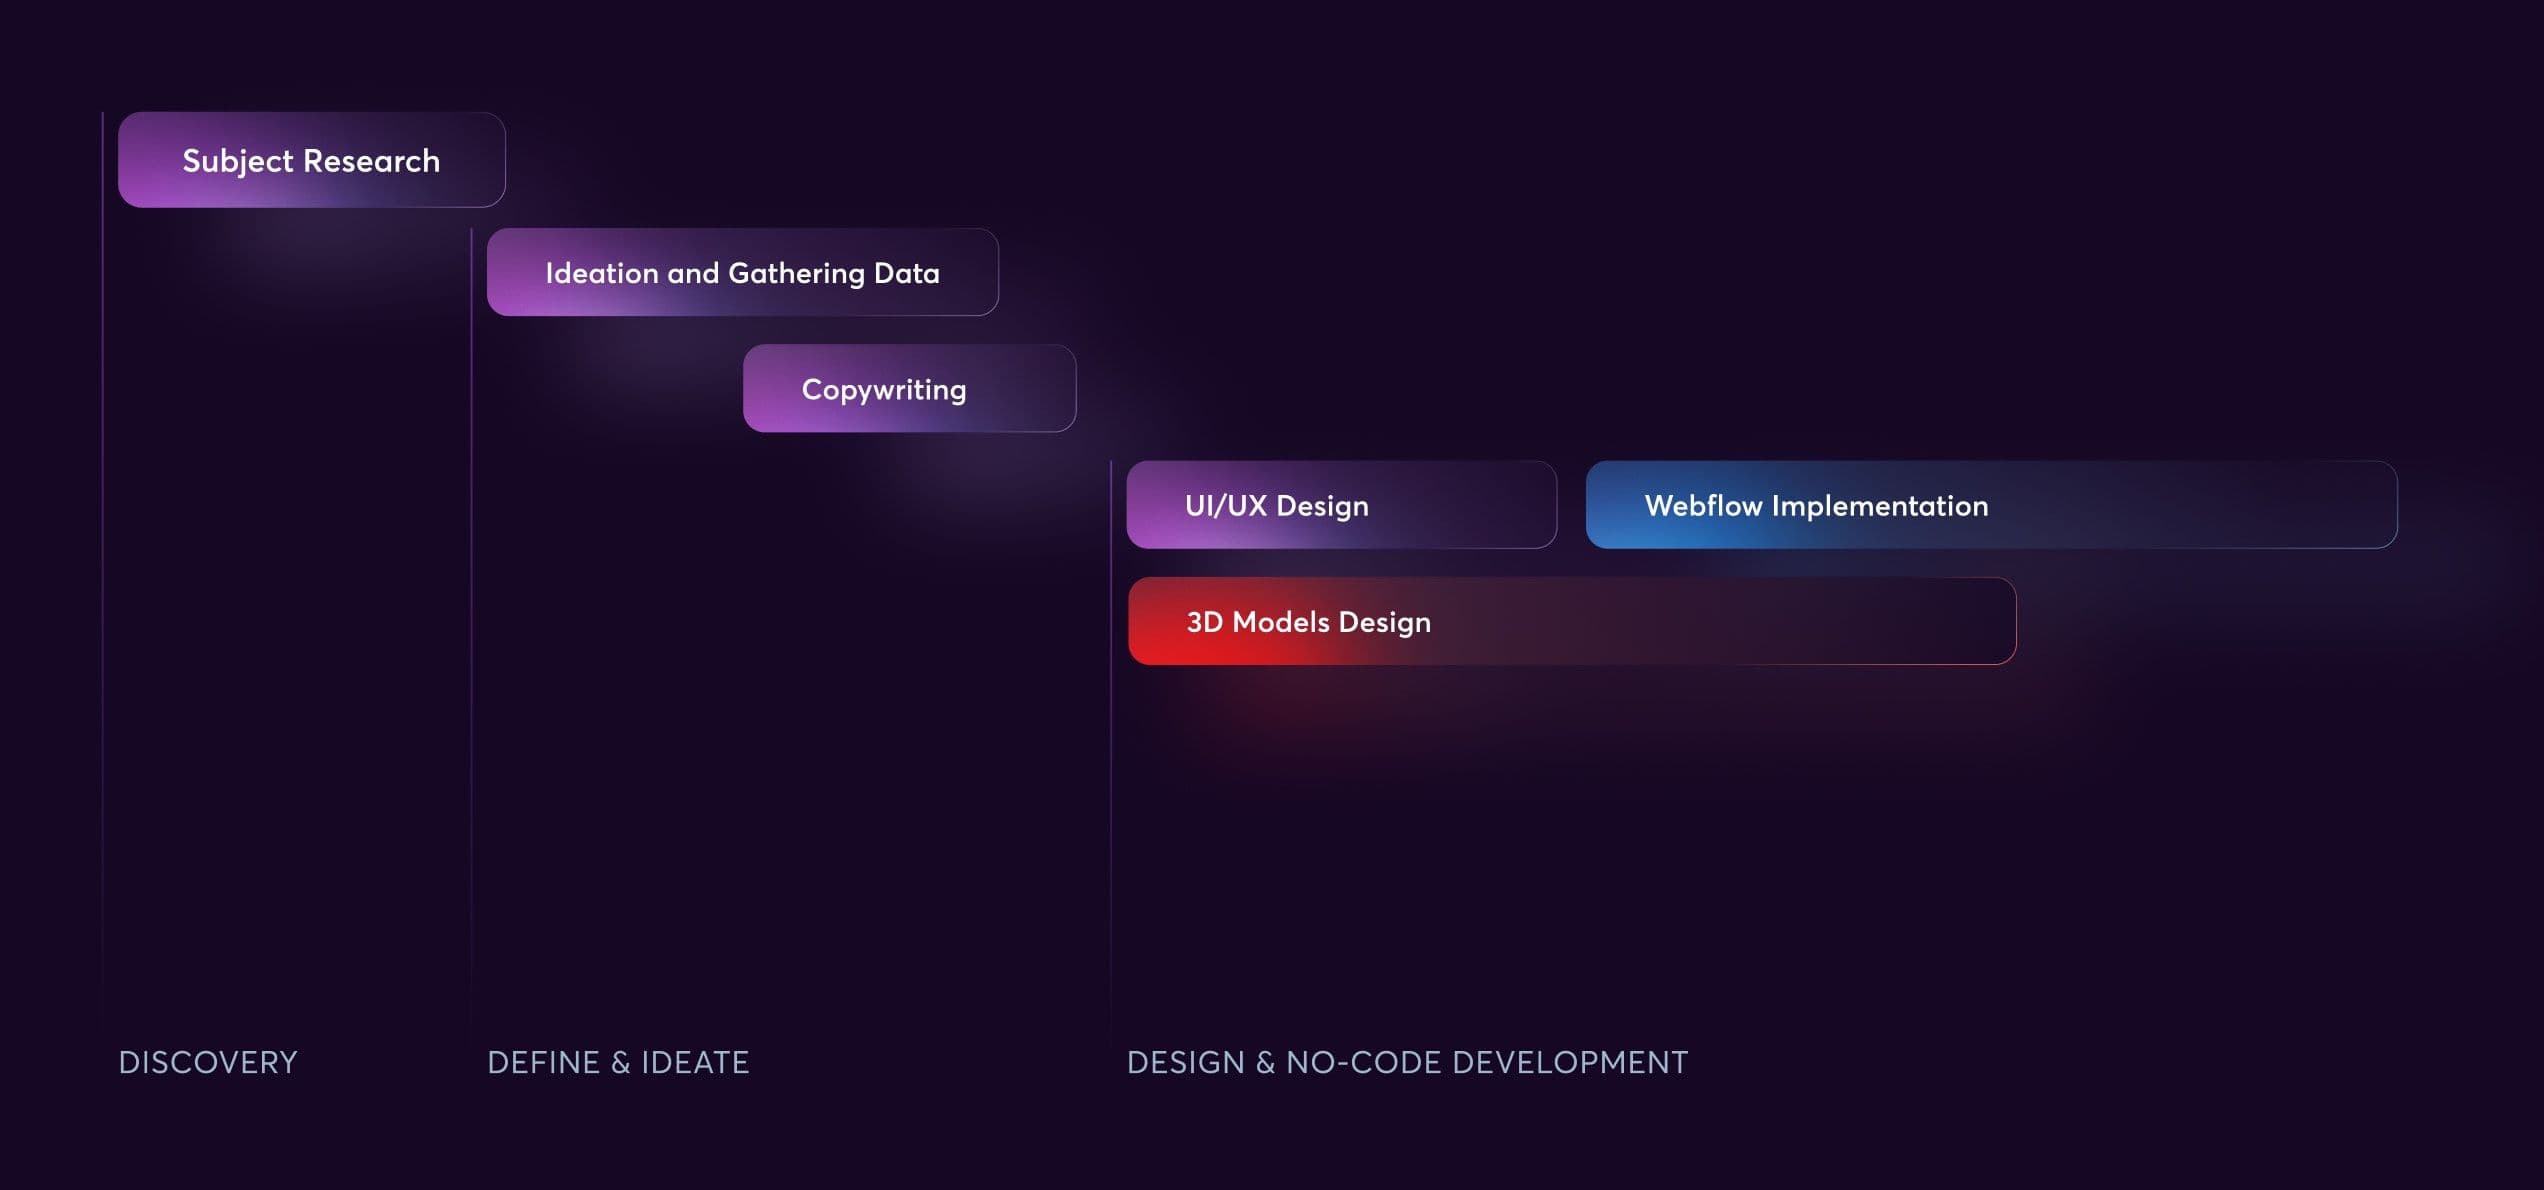Click the 3D Models Design text label
The height and width of the screenshot is (1190, 2544).
(x=1308, y=622)
